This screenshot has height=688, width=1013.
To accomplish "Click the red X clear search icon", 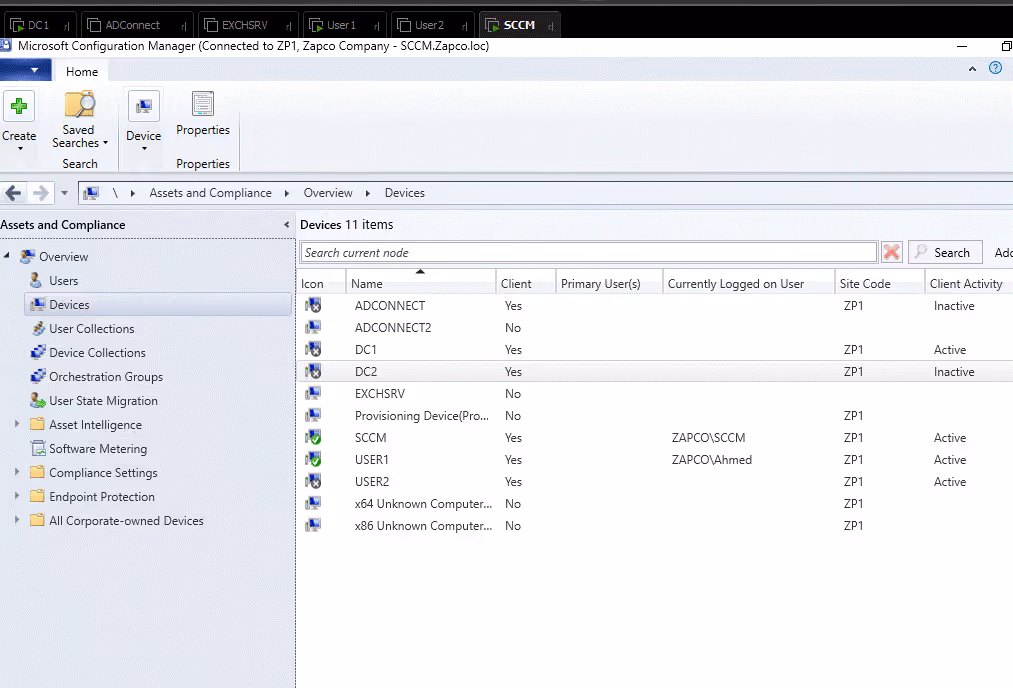I will 892,253.
